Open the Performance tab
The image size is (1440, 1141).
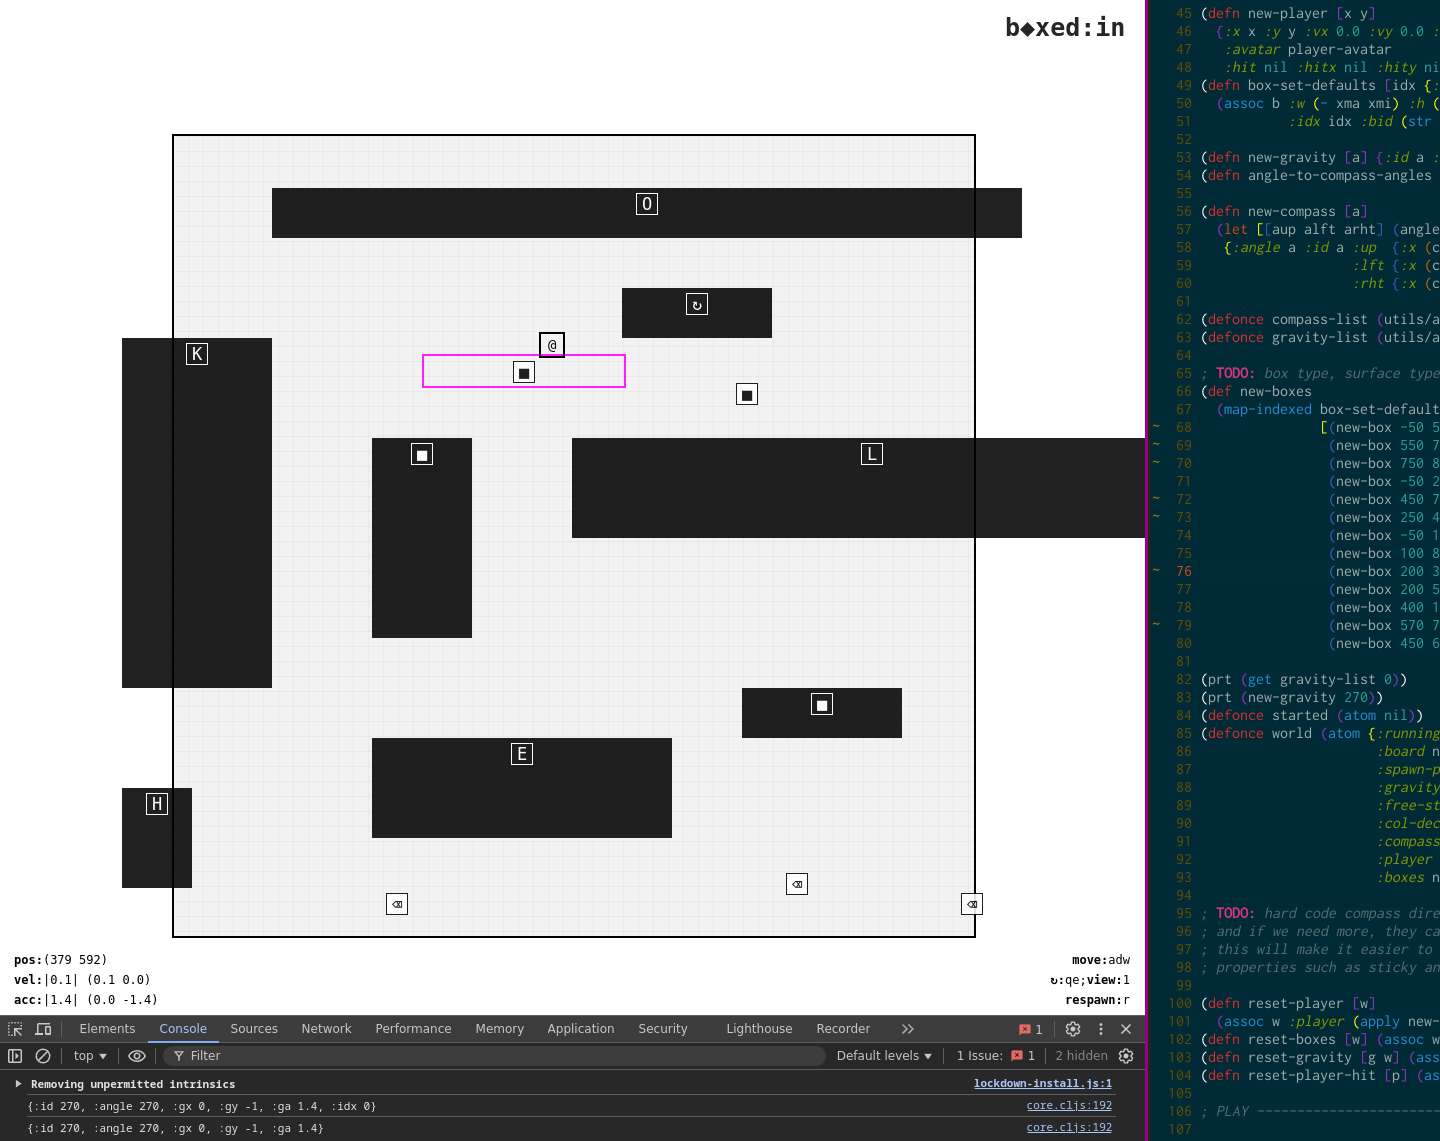click(413, 1029)
